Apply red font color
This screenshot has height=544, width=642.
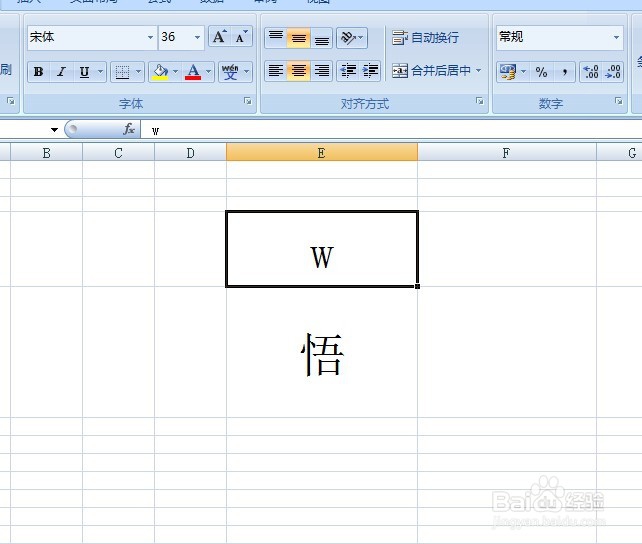pyautogui.click(x=193, y=72)
